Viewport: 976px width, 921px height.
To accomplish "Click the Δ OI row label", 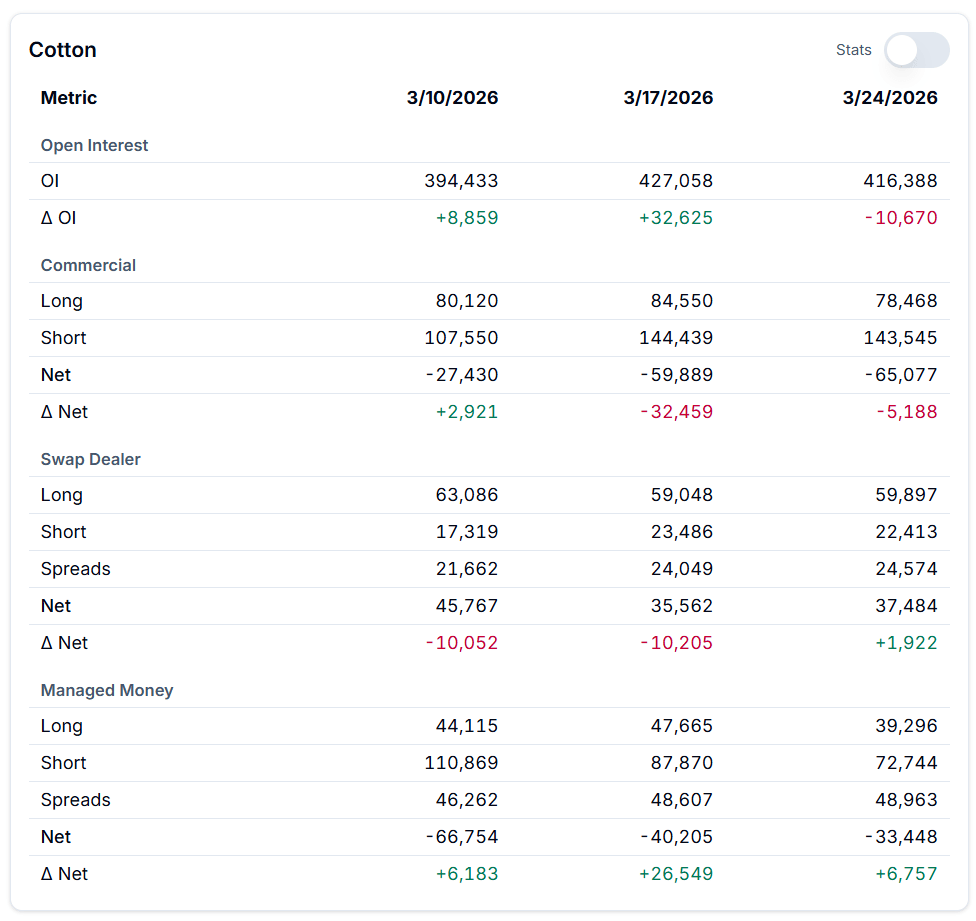I will (x=58, y=218).
